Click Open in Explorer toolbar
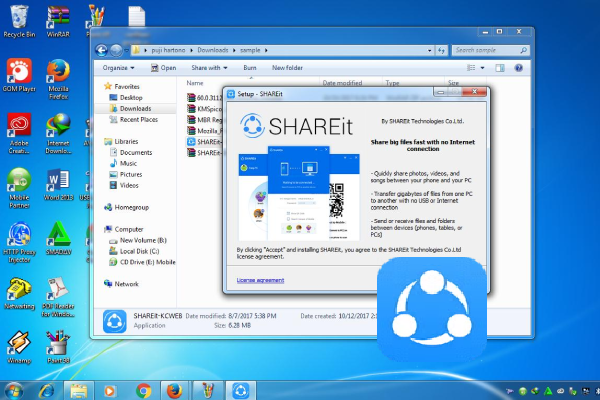This screenshot has width=600, height=400. 163,68
